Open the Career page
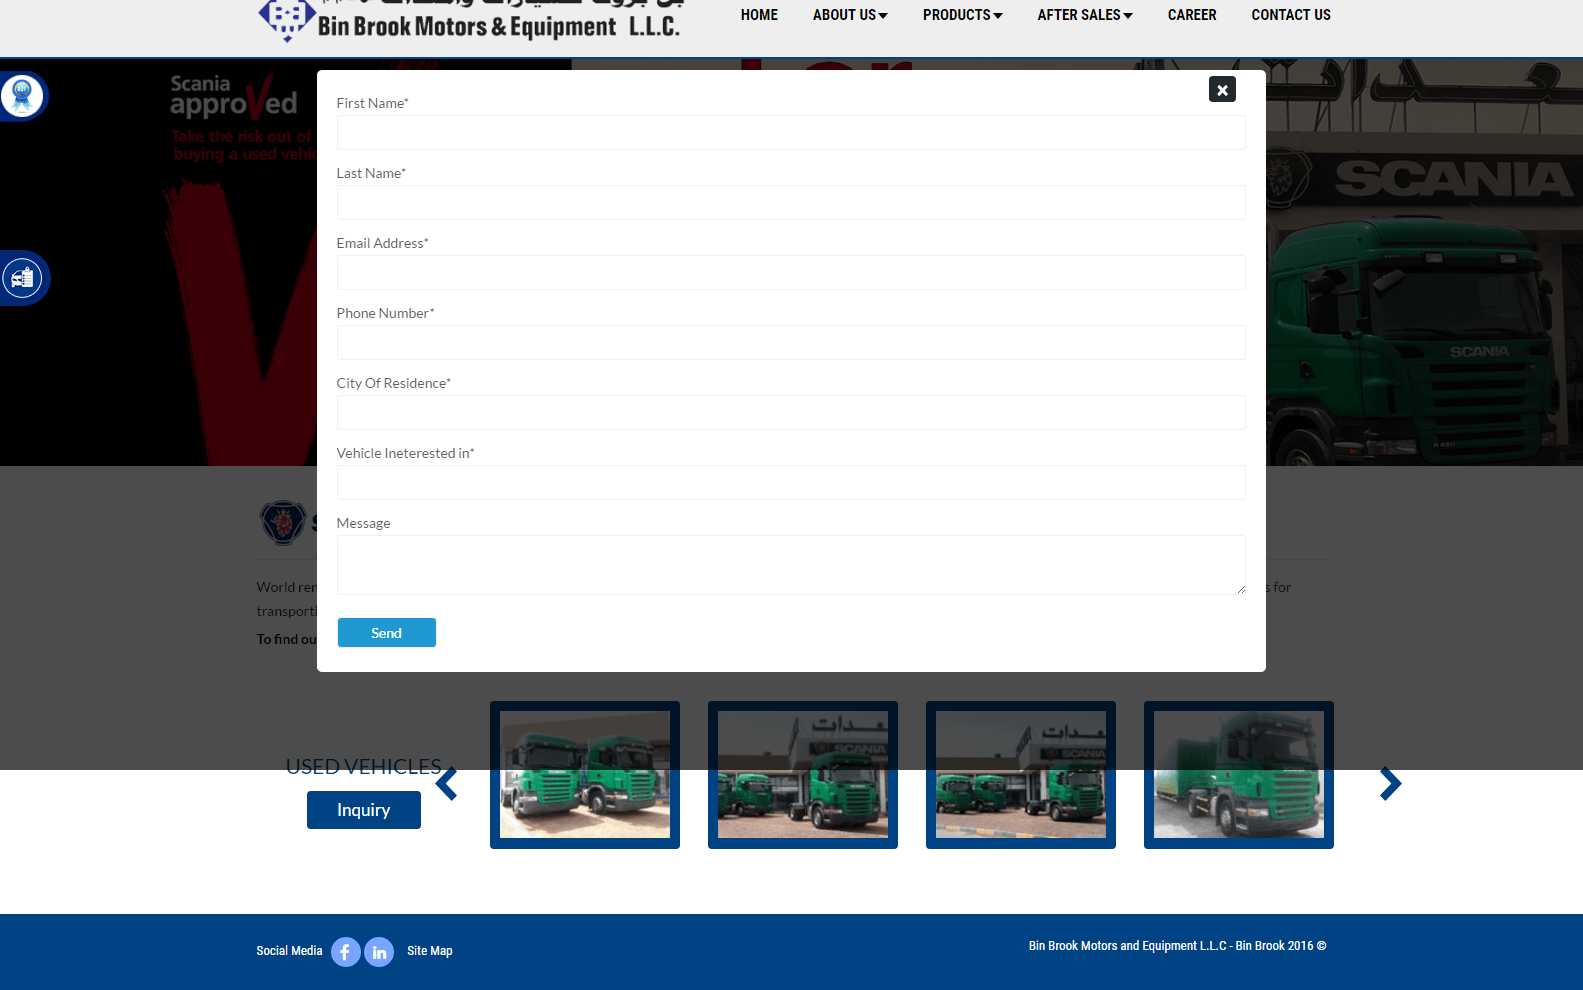Screen dimensions: 1583x990 (1192, 15)
